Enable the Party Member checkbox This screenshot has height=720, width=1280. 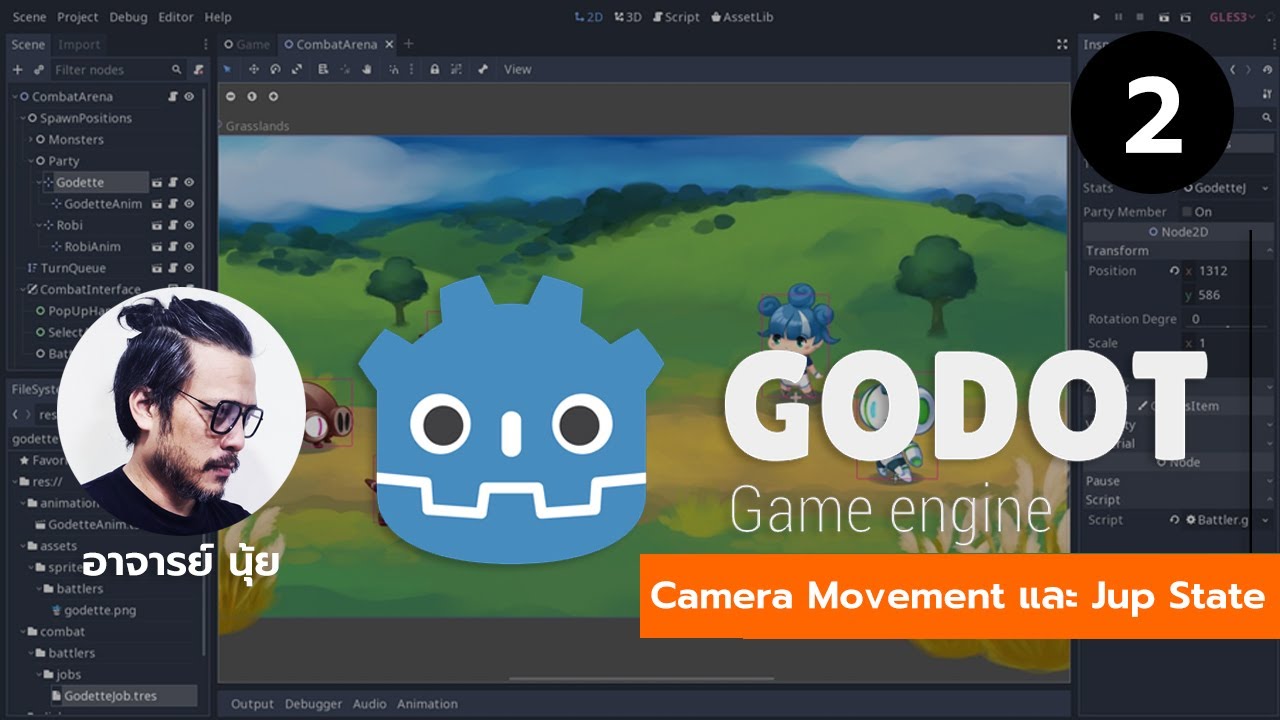point(1187,212)
